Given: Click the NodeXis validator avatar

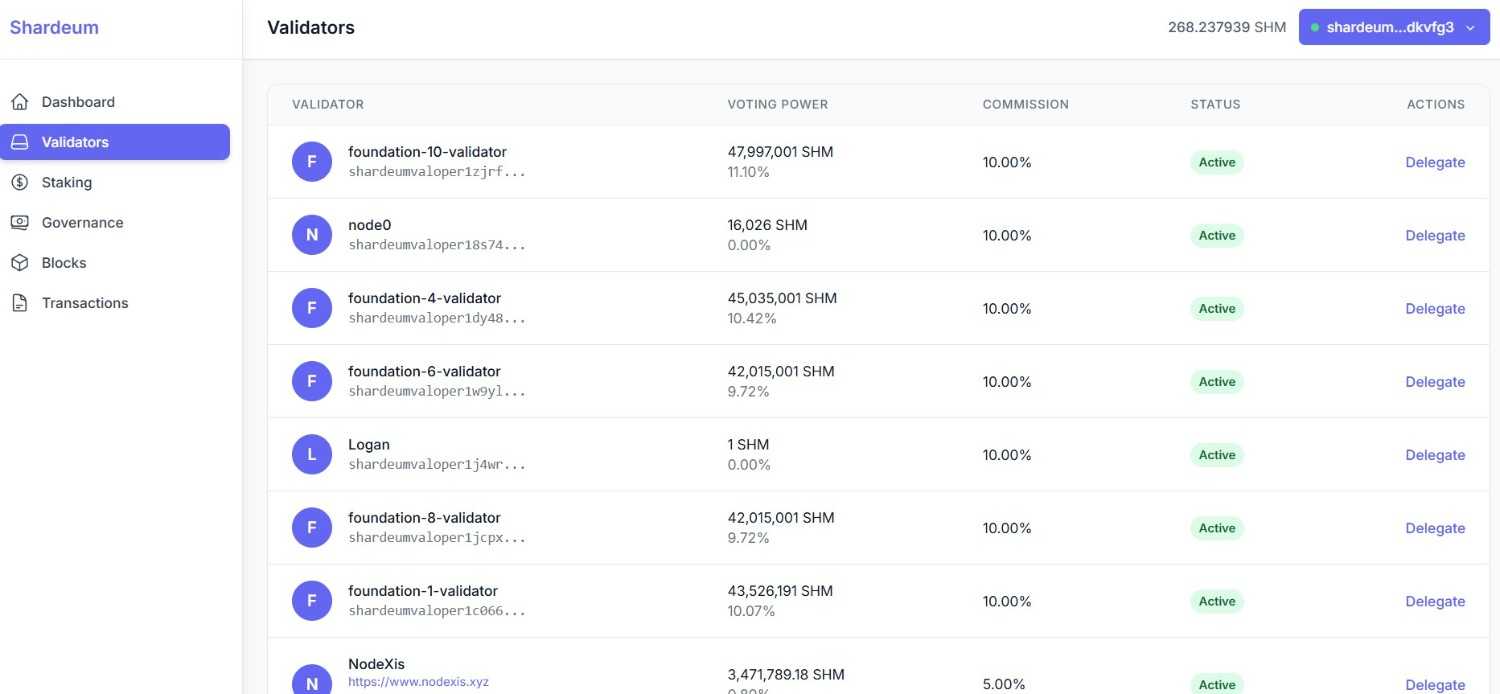Looking at the screenshot, I should click(311, 681).
